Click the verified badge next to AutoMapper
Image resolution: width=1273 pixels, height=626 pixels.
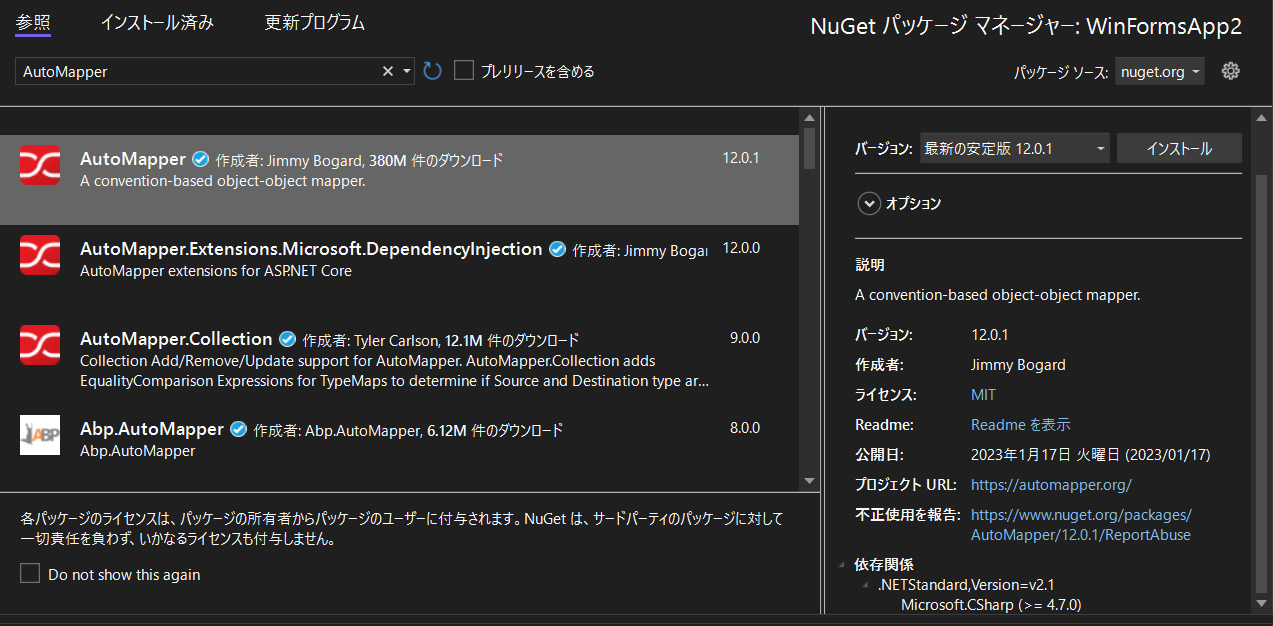(x=200, y=158)
